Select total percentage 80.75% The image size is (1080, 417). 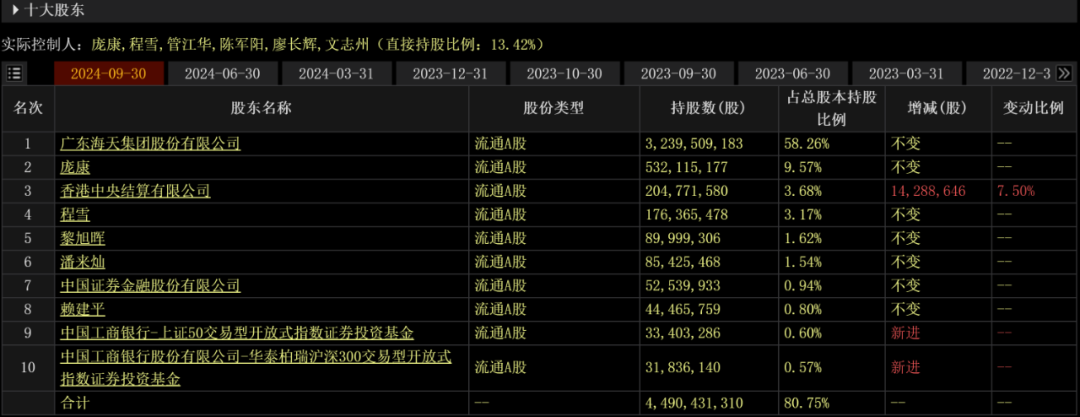coord(807,403)
